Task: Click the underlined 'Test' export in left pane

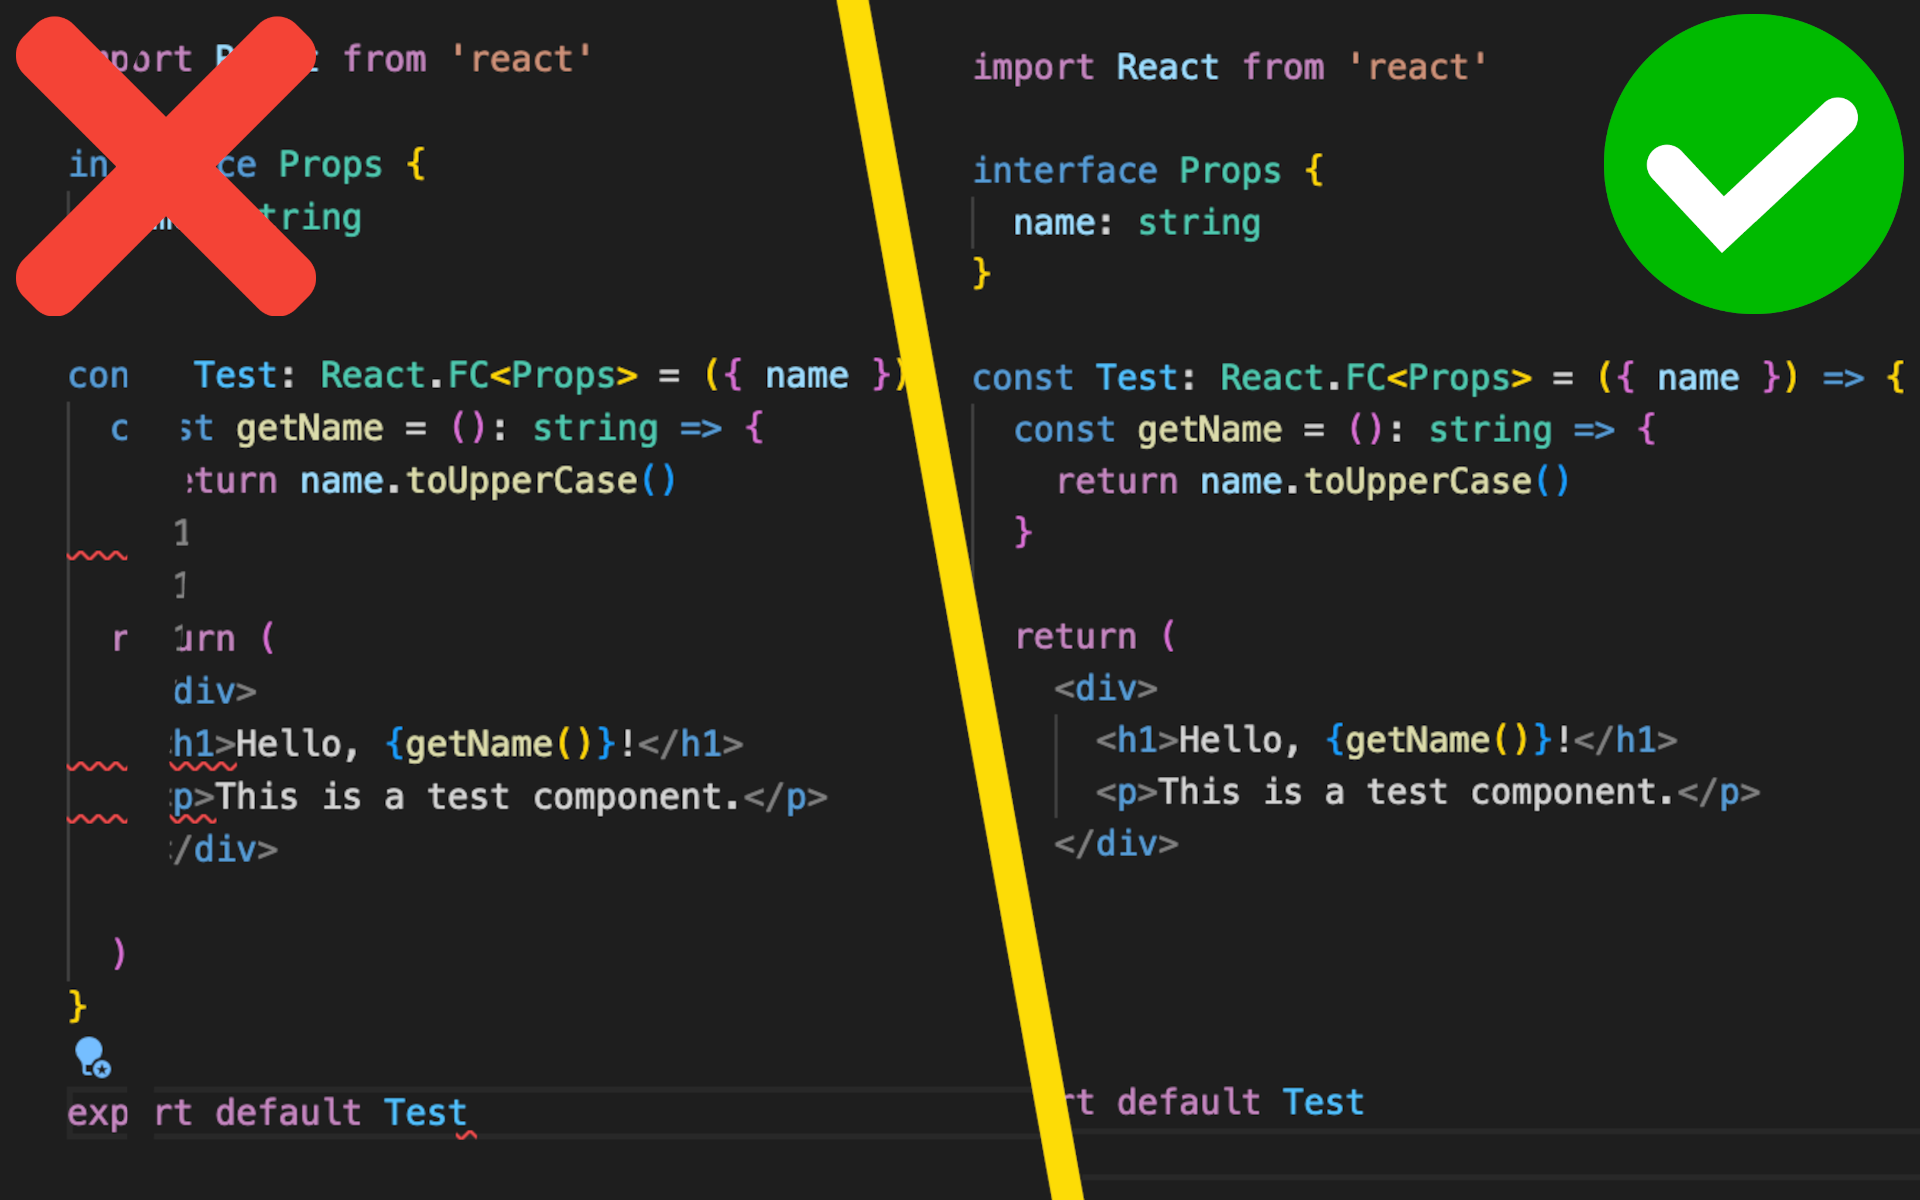Action: pos(426,1113)
